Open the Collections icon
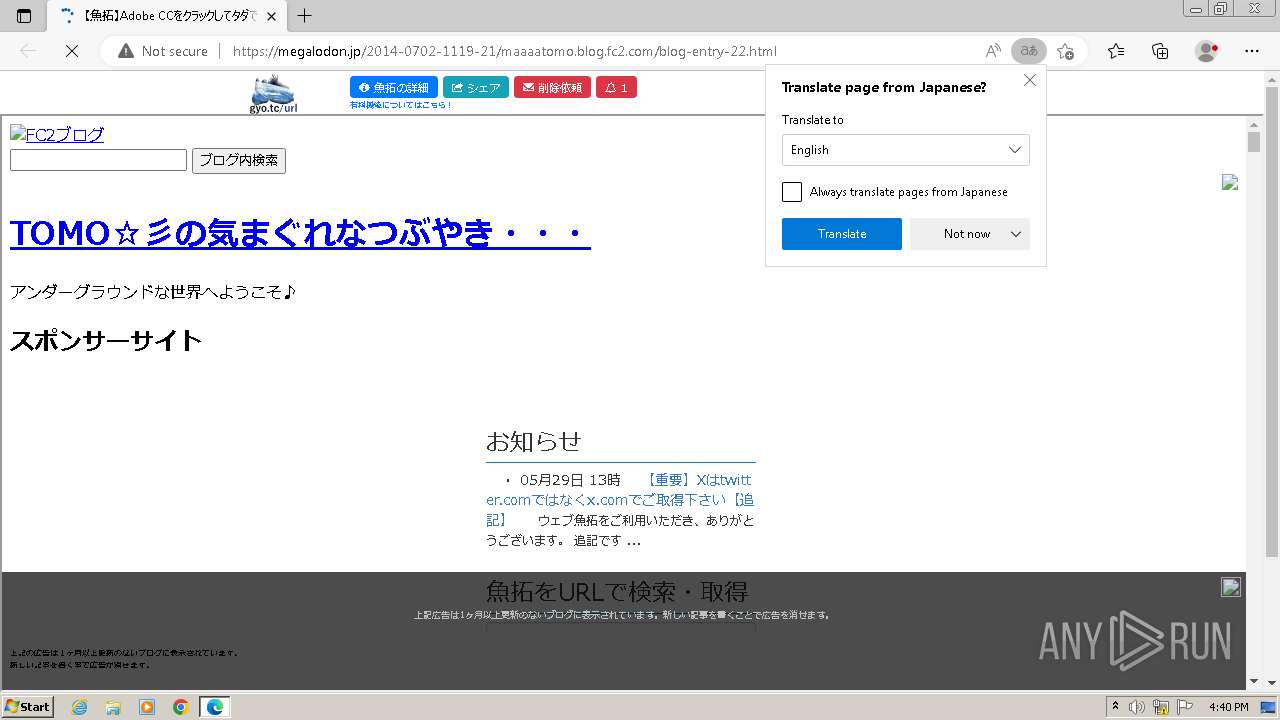 (1160, 51)
